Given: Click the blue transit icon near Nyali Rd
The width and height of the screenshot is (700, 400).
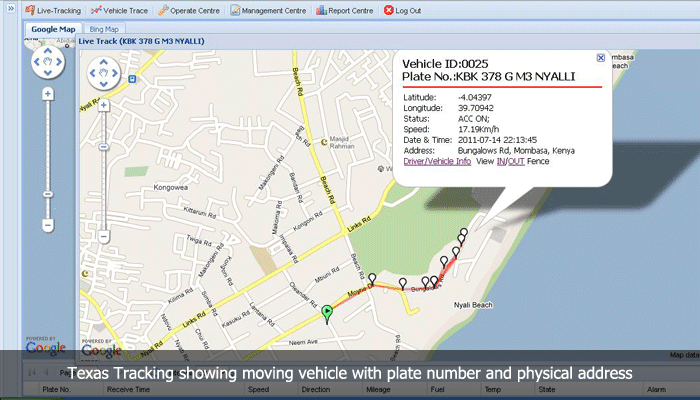Looking at the screenshot, I should coord(132,79).
